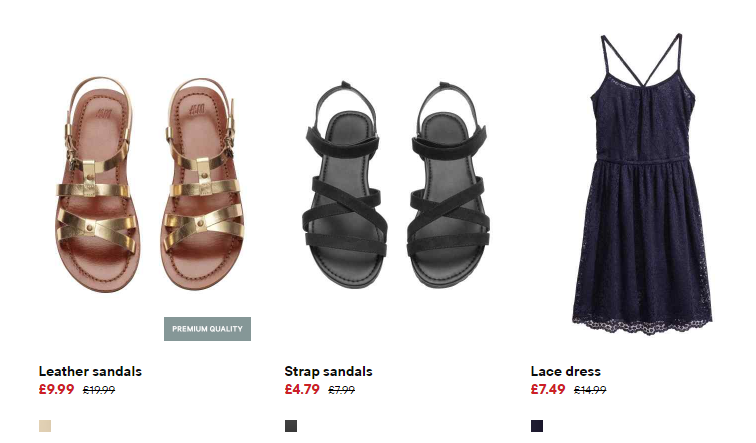Select the dark grey swatch under Strap sandals
The height and width of the screenshot is (443, 756).
point(291,426)
